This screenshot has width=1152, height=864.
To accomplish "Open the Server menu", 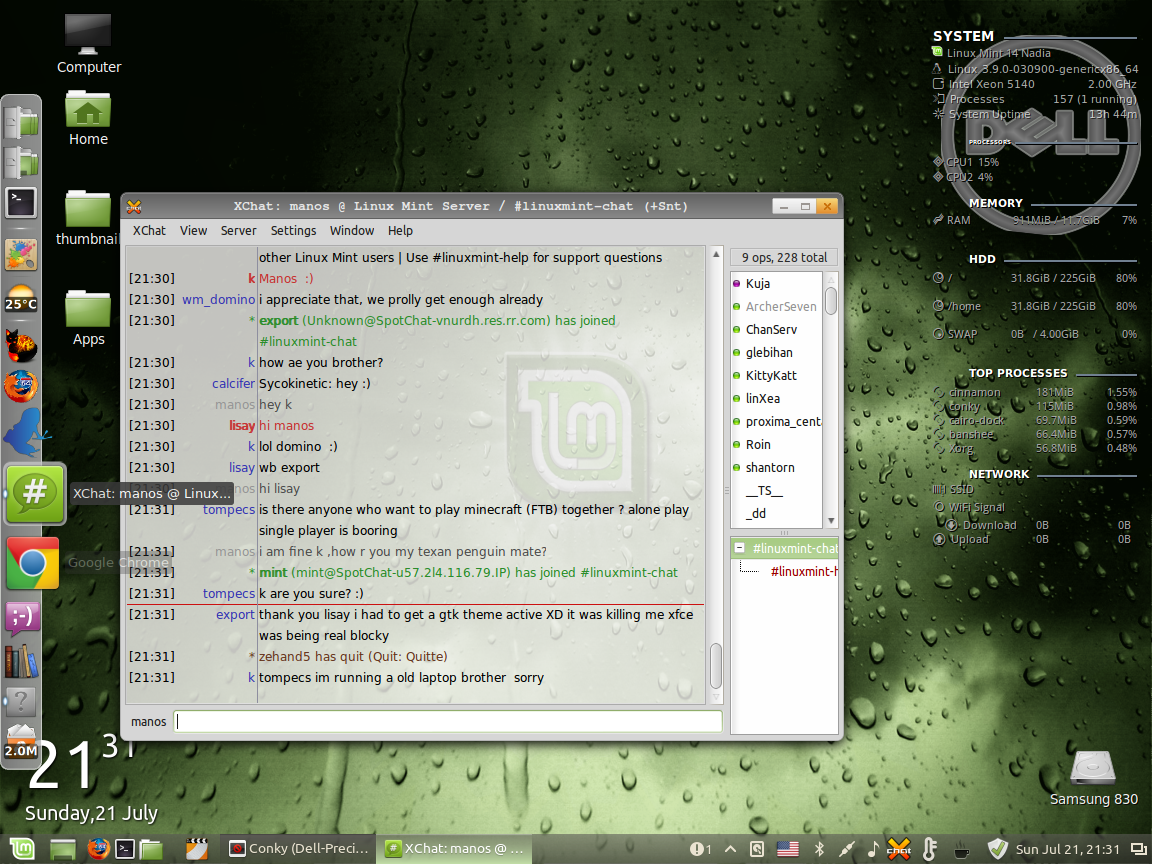I will [x=239, y=231].
